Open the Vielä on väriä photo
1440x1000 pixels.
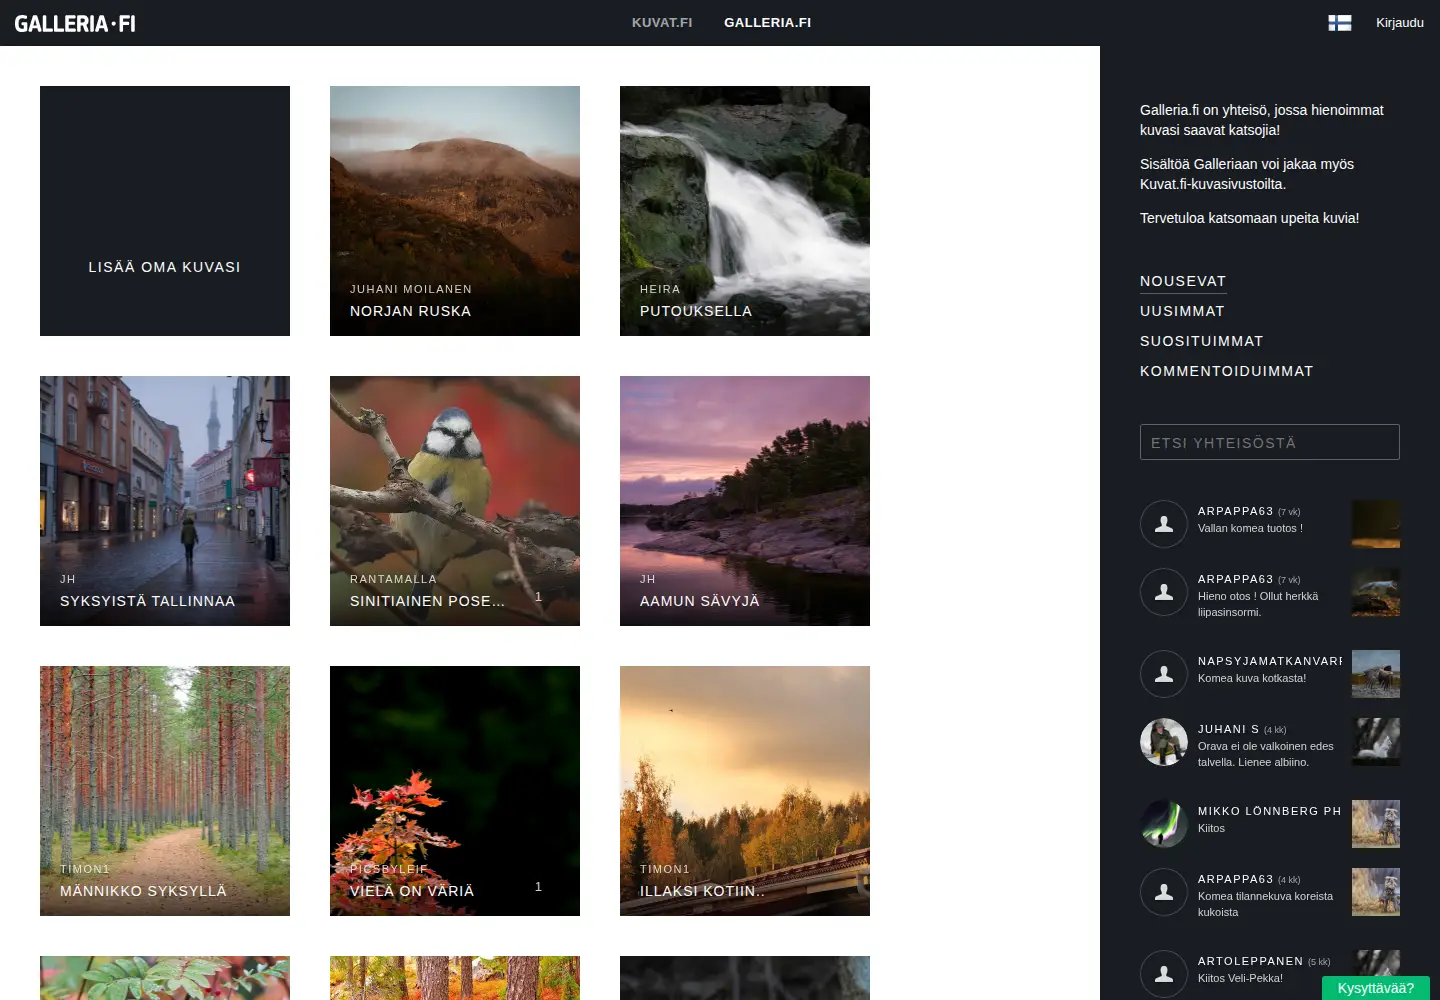pos(455,791)
